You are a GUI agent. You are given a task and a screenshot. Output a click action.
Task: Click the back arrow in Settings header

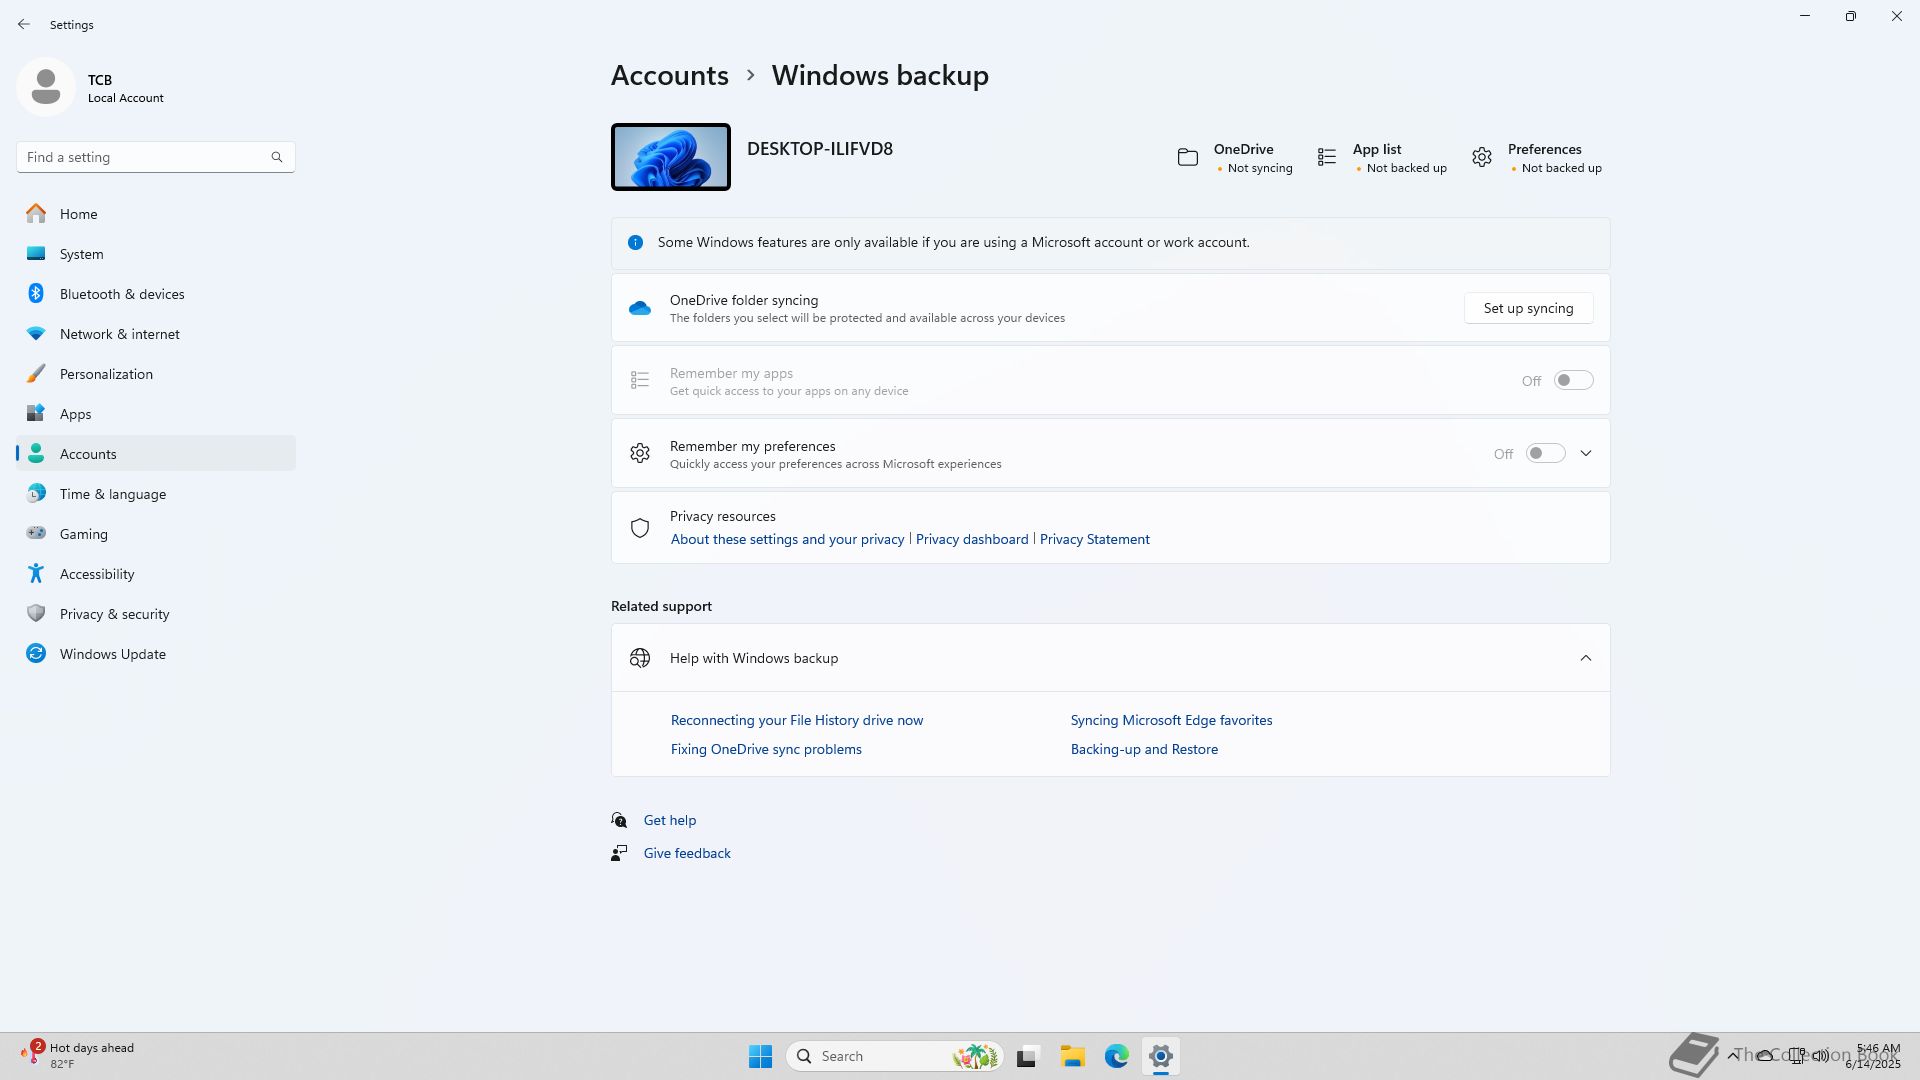click(24, 24)
